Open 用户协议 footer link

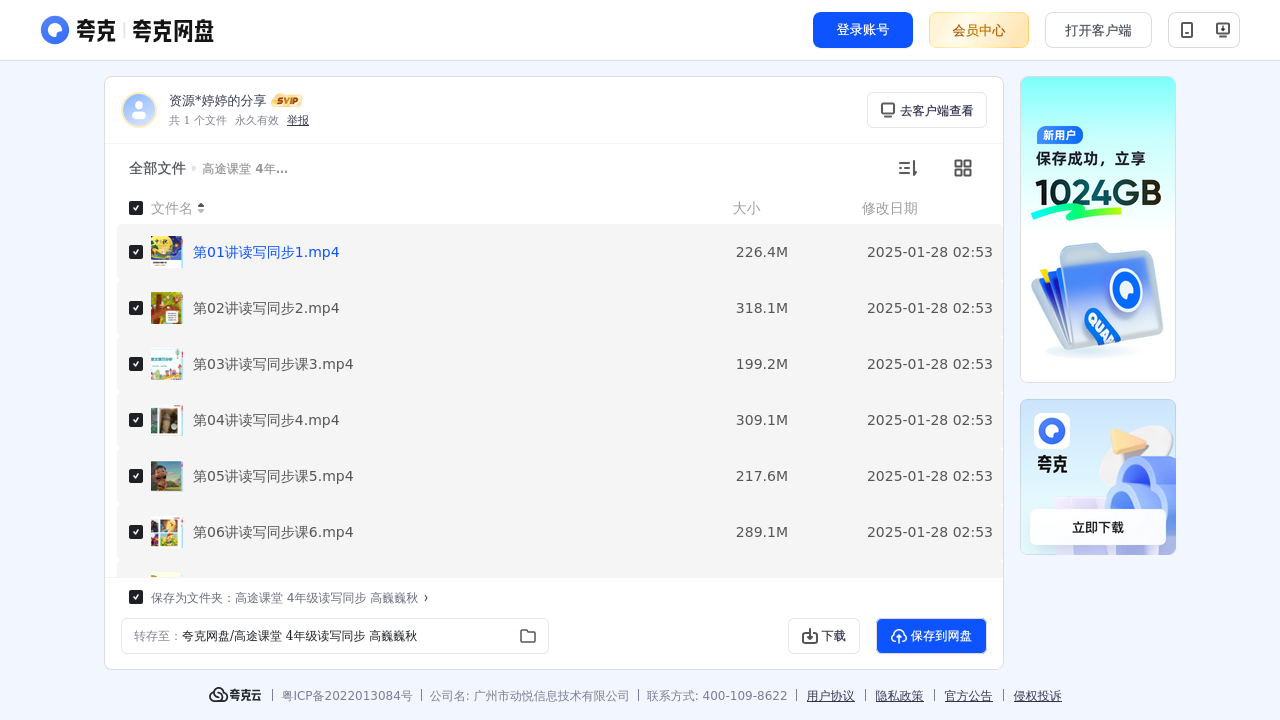coord(831,696)
